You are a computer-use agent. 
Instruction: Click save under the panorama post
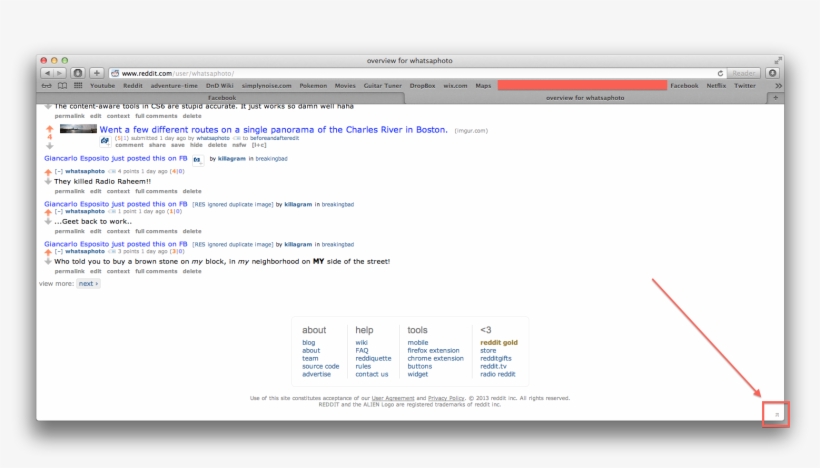[178, 145]
